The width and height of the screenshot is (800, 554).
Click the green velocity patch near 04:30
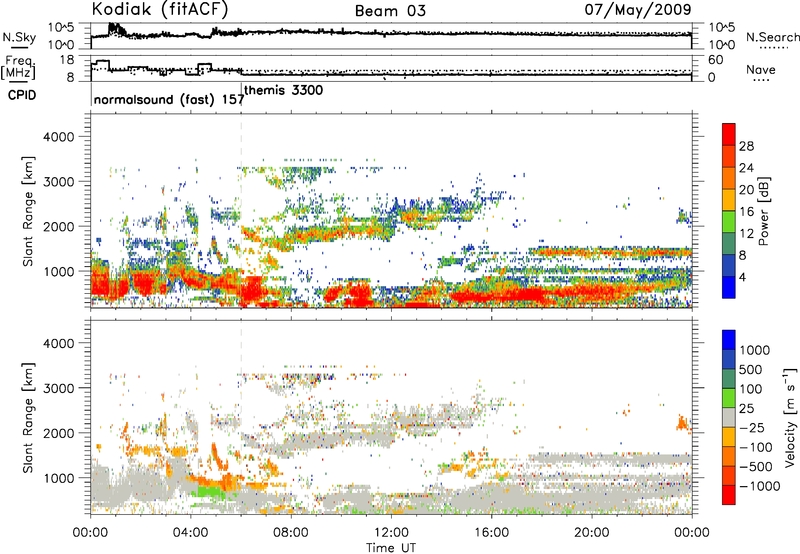pyautogui.click(x=209, y=492)
